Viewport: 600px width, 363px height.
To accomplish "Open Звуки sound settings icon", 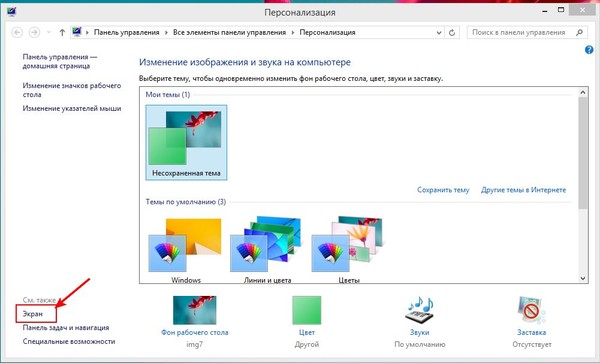I will tap(419, 310).
